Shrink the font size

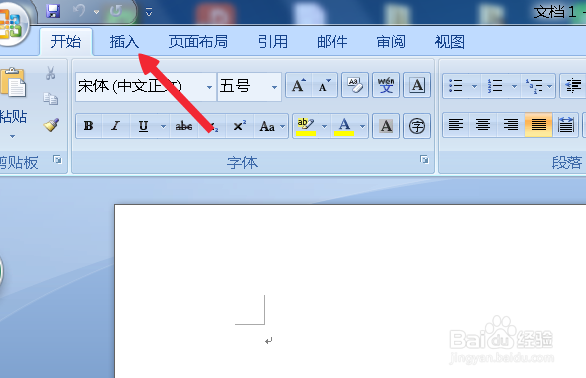coord(324,86)
